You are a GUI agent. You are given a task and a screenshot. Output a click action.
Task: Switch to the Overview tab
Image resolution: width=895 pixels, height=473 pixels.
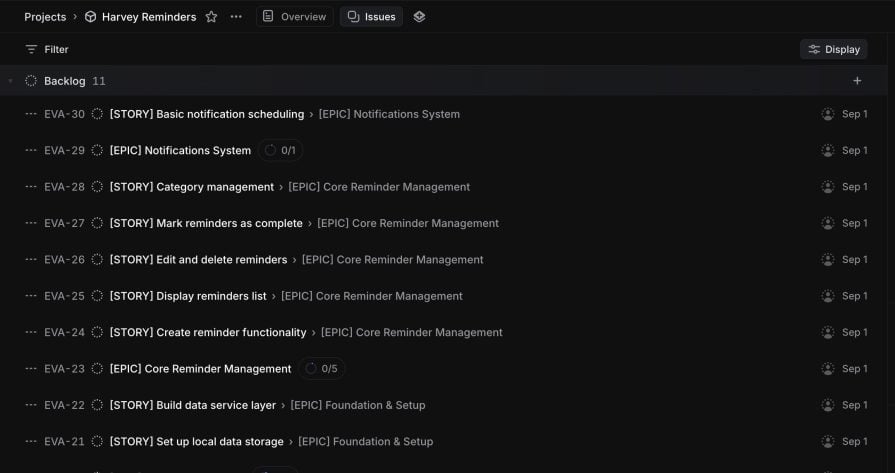click(294, 17)
